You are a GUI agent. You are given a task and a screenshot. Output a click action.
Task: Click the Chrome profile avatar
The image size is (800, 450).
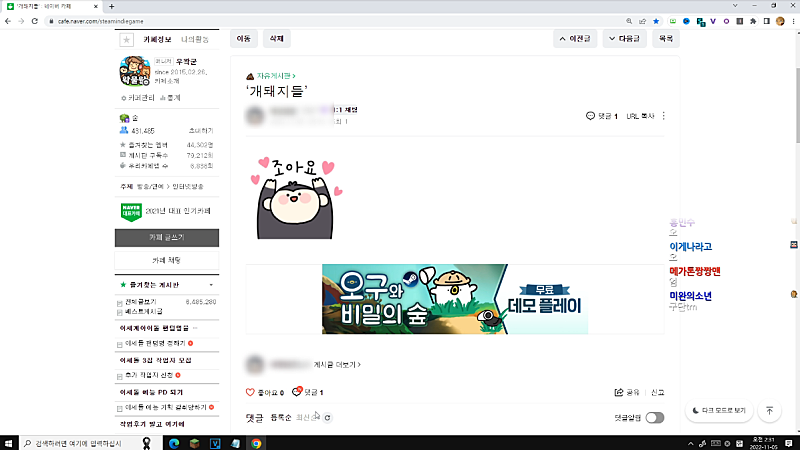coord(780,21)
